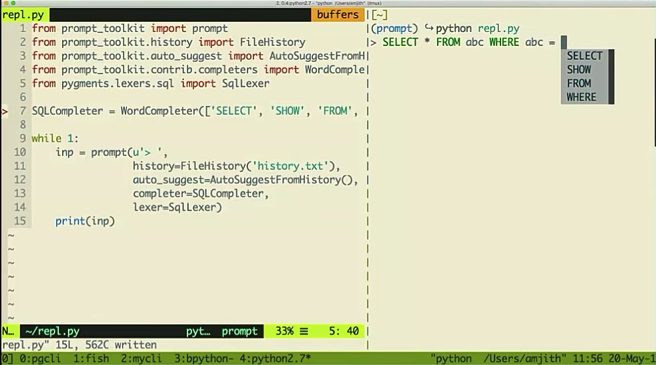Click the ~/repl.py path in the statusline

click(x=52, y=332)
